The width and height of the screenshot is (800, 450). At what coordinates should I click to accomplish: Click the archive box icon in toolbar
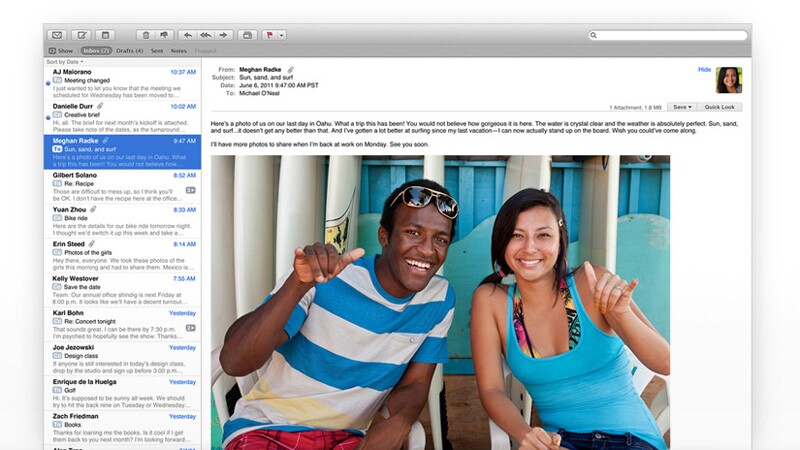[x=105, y=35]
